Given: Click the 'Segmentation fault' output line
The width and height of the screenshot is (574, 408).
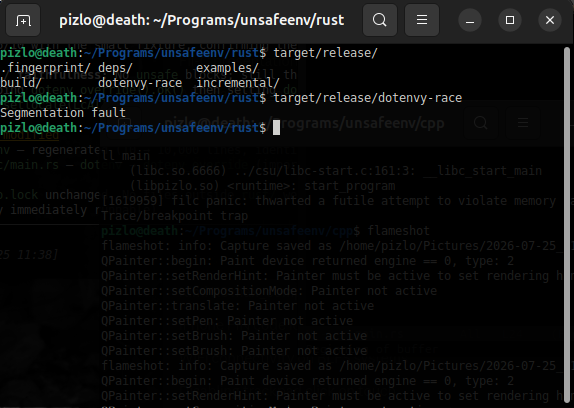Looking at the screenshot, I should pos(63,113).
